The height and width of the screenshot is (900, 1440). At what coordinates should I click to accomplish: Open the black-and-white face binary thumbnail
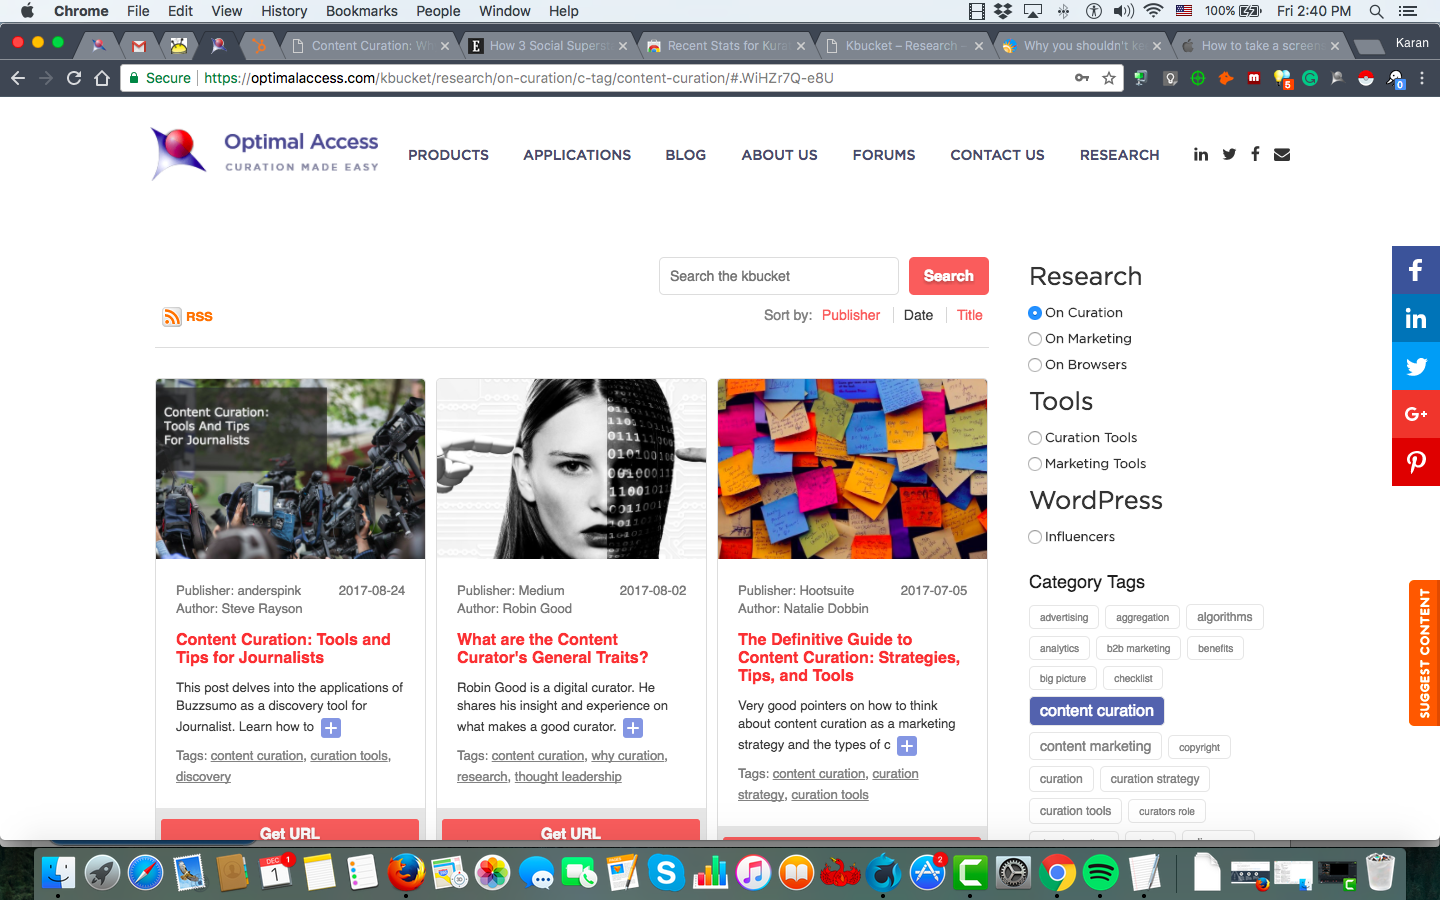571,468
